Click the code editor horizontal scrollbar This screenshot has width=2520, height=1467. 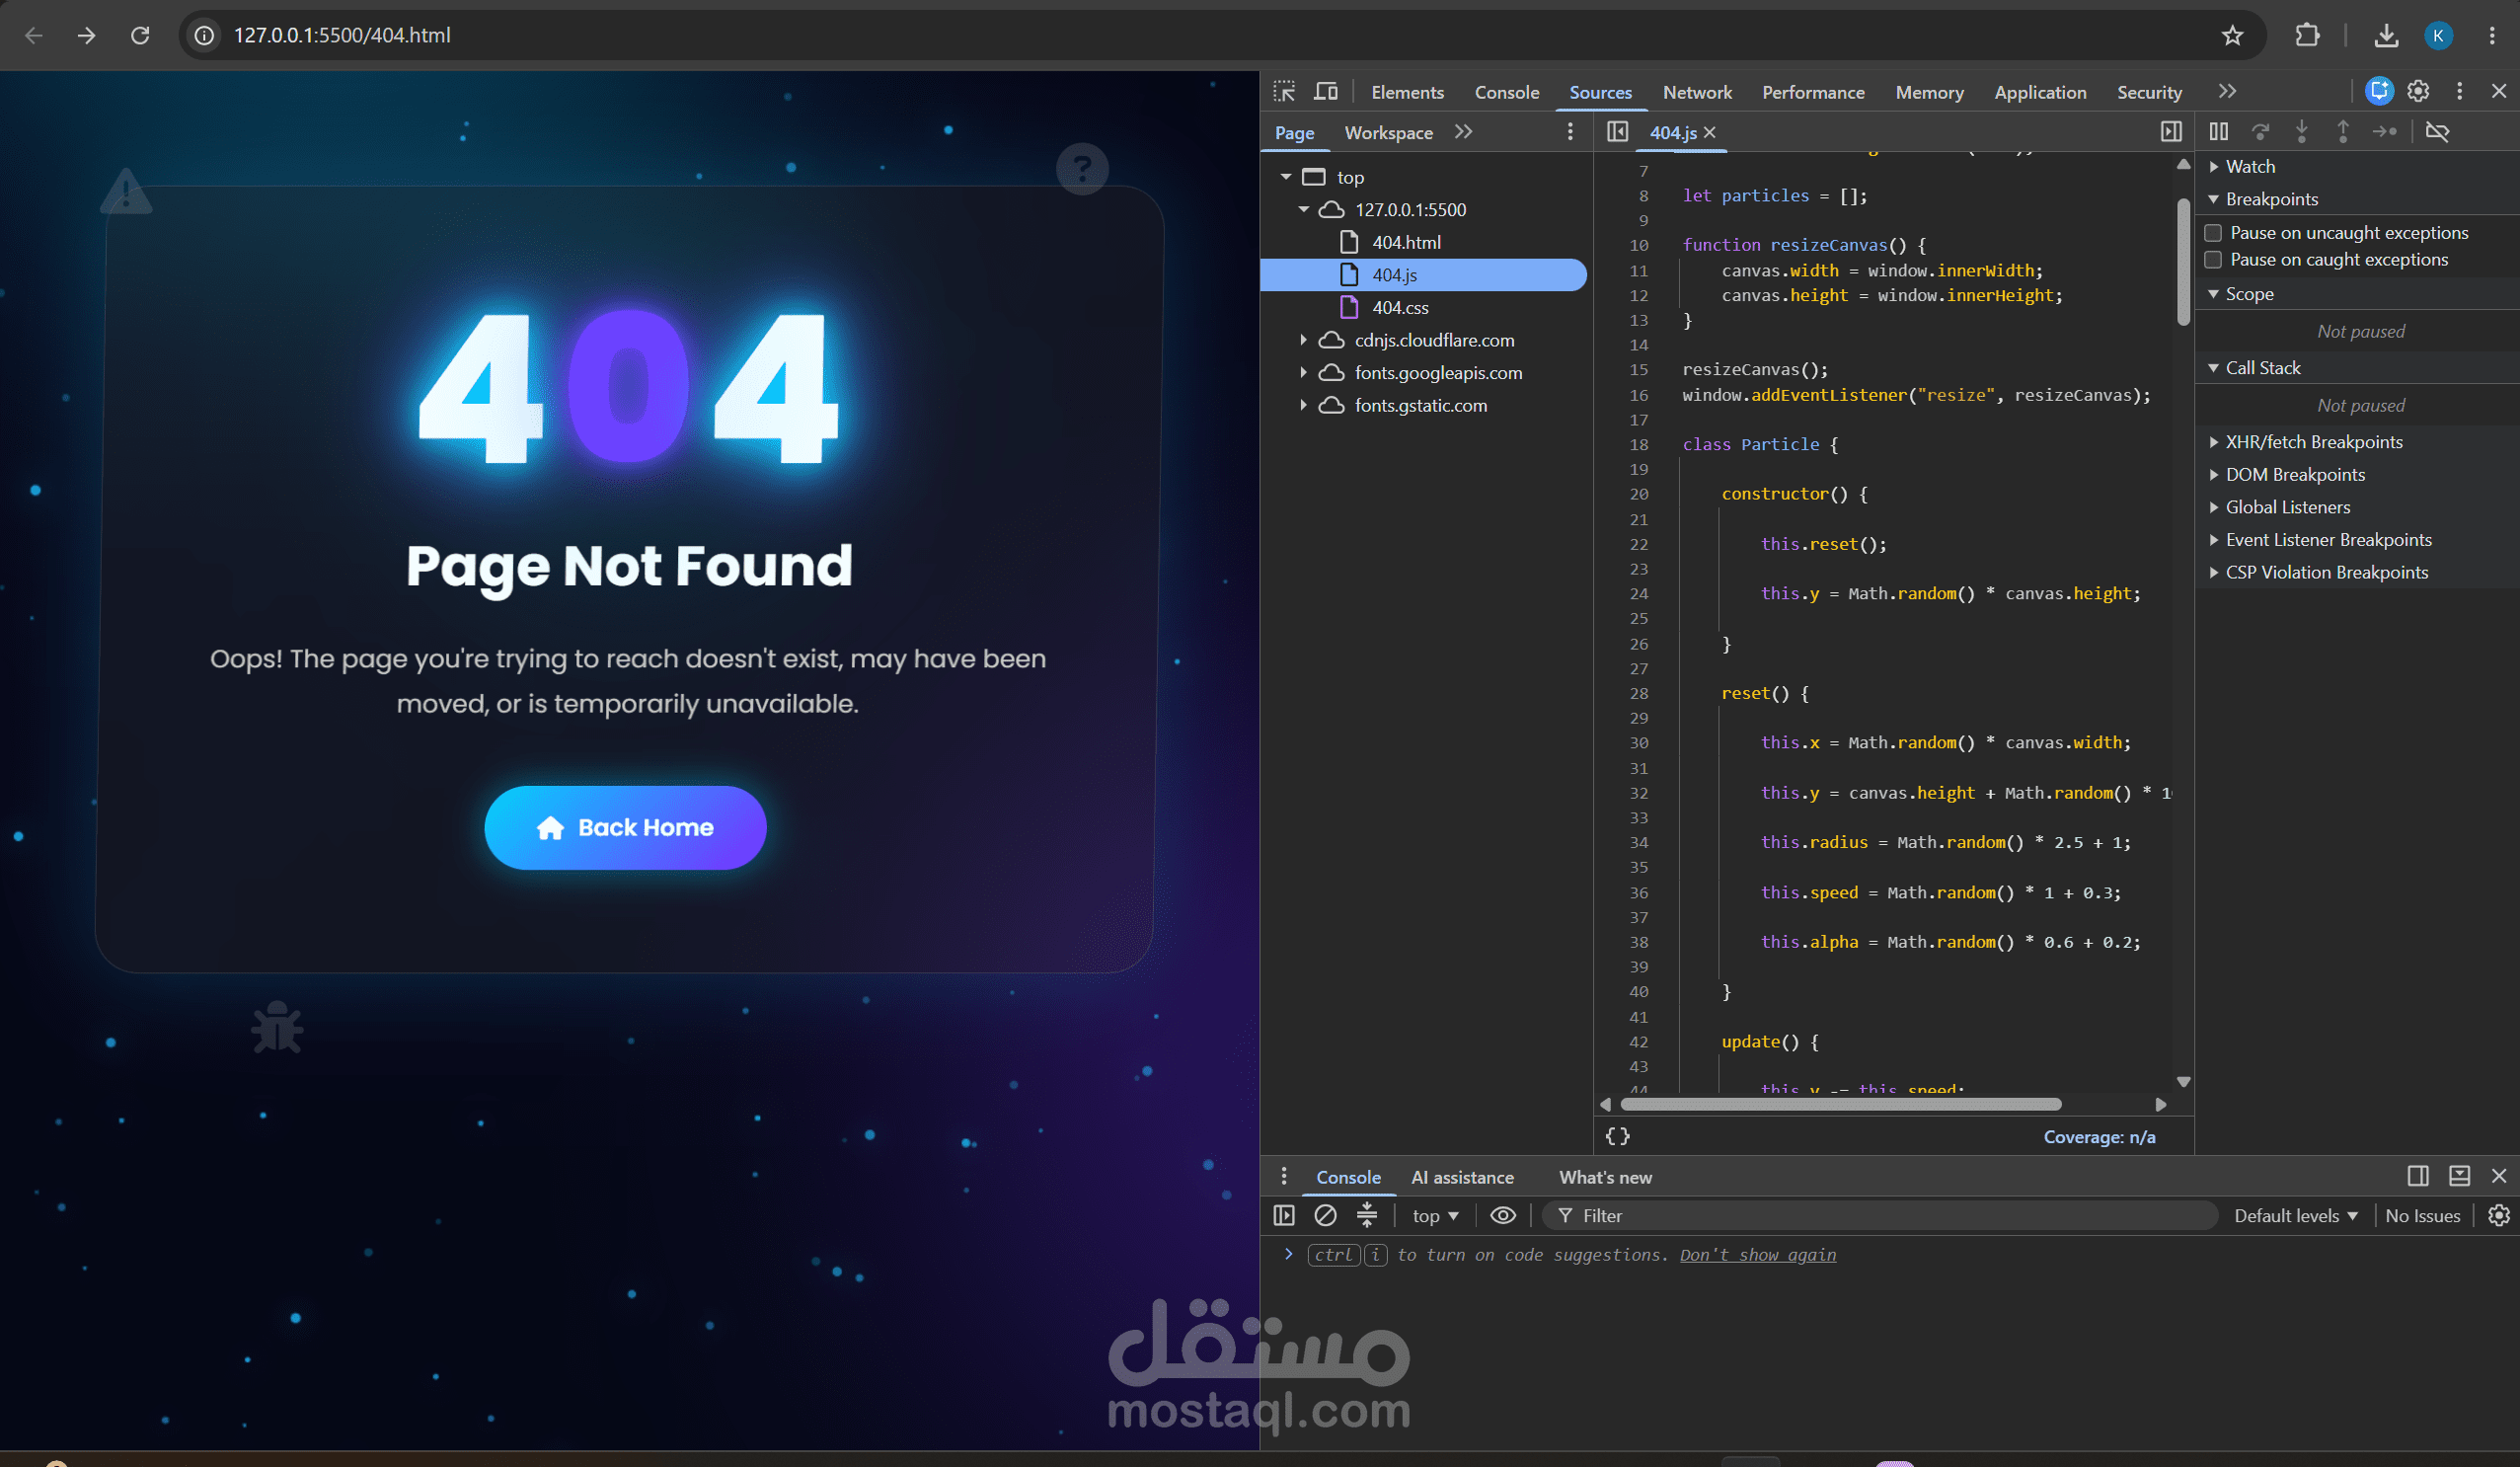pyautogui.click(x=1841, y=1104)
